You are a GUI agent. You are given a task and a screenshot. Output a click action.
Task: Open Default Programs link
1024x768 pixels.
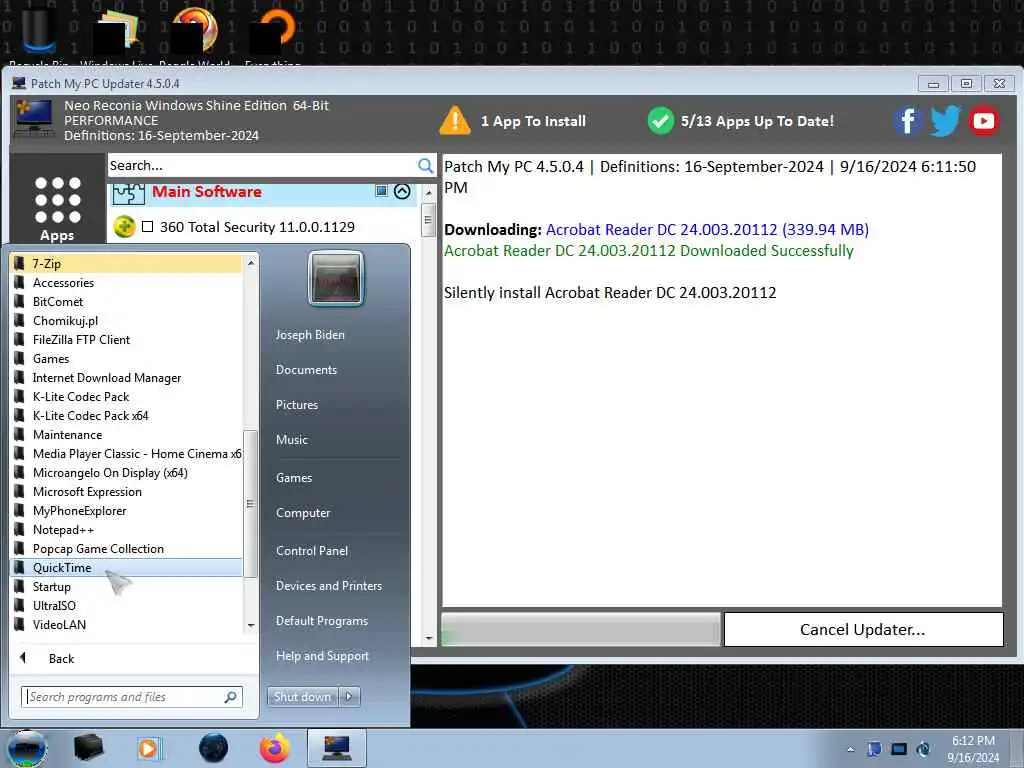point(321,621)
